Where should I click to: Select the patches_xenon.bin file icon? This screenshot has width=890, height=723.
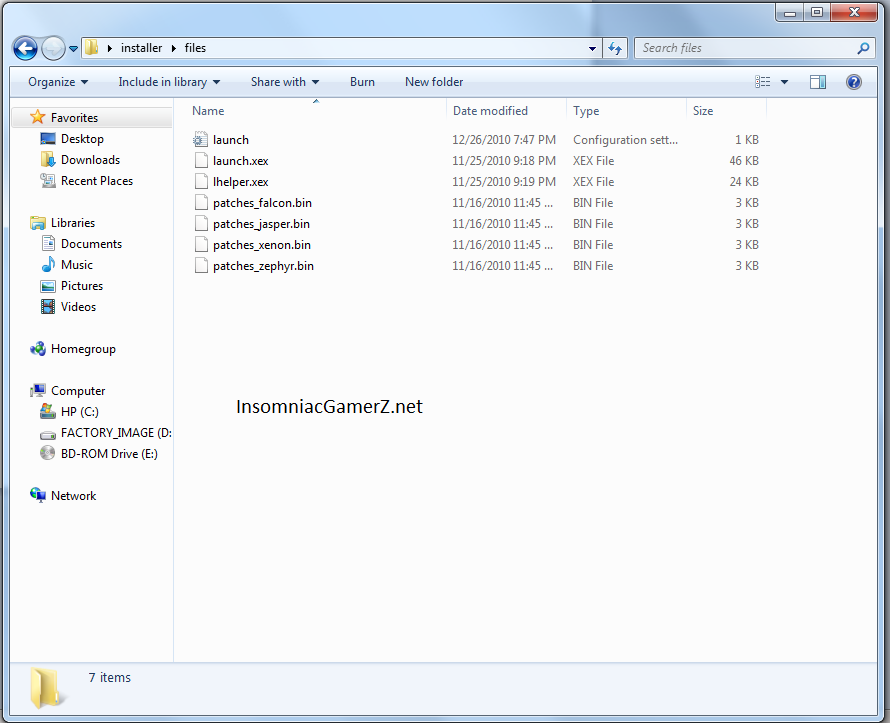coord(201,245)
